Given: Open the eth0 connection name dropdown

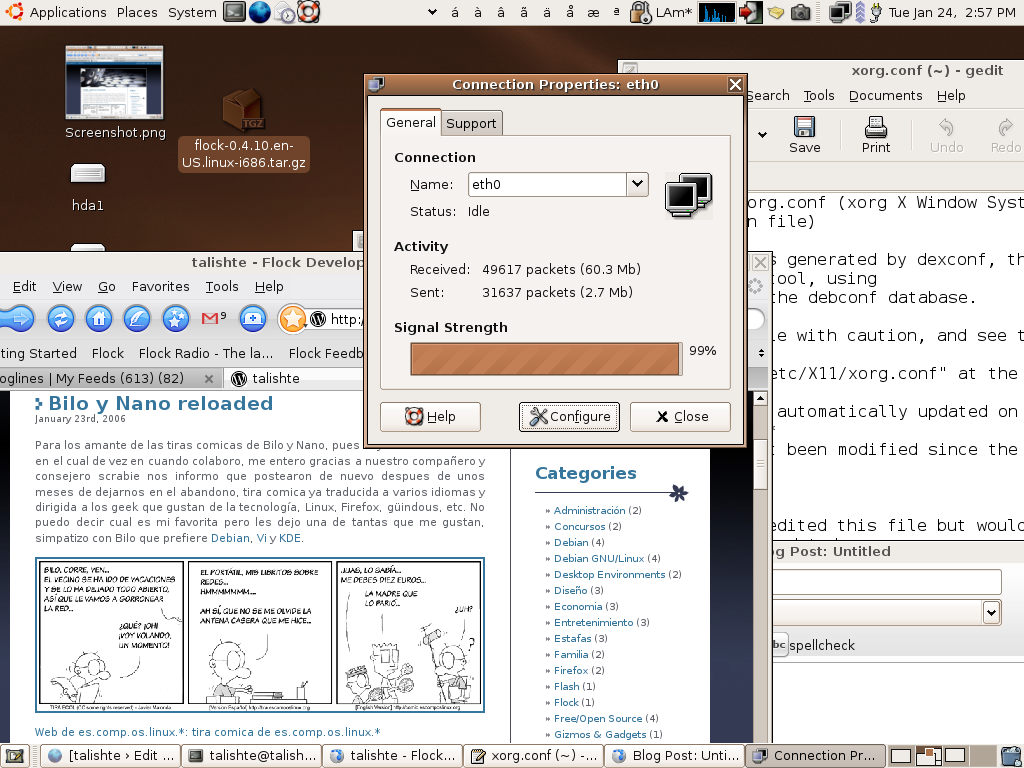Looking at the screenshot, I should 636,184.
